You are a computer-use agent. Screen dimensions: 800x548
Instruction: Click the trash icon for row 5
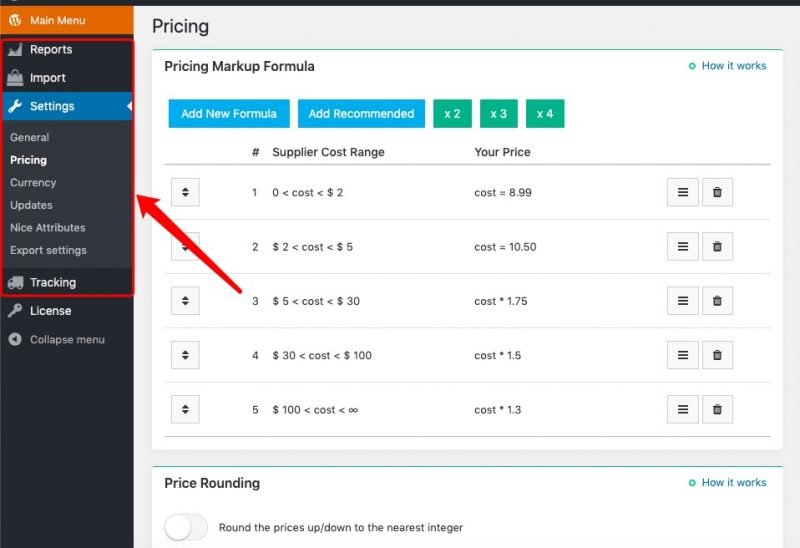pos(717,409)
